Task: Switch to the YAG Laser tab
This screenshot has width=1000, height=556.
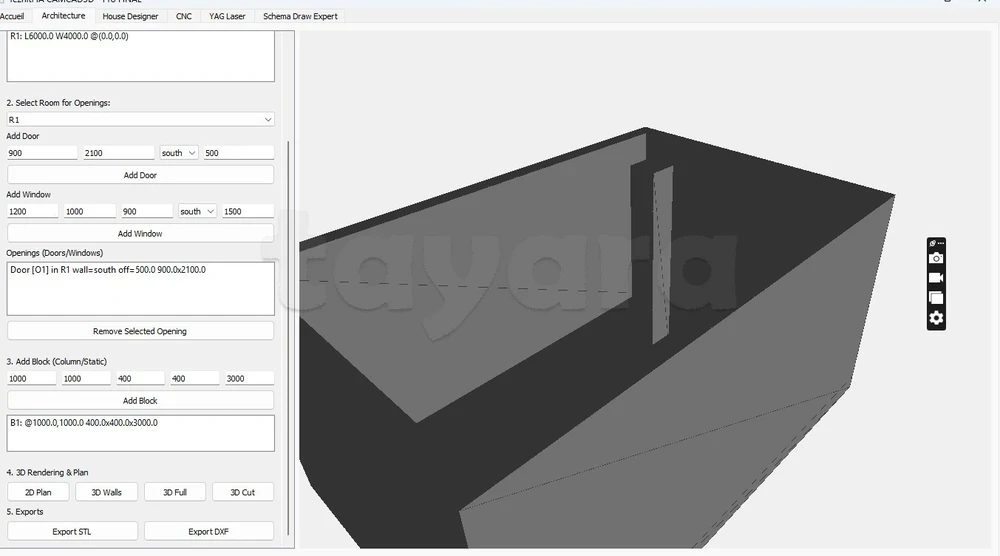Action: pos(227,16)
